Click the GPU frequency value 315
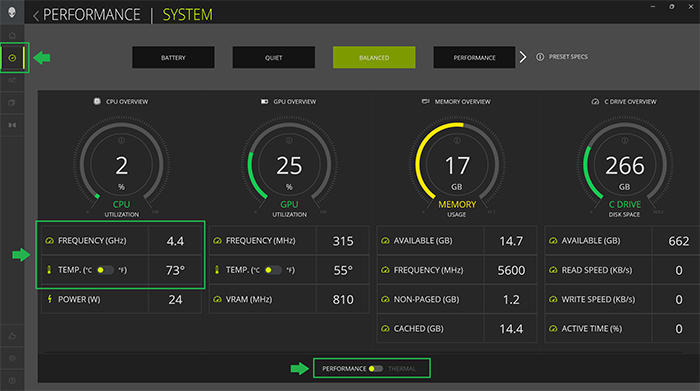The width and height of the screenshot is (700, 391). (x=343, y=241)
